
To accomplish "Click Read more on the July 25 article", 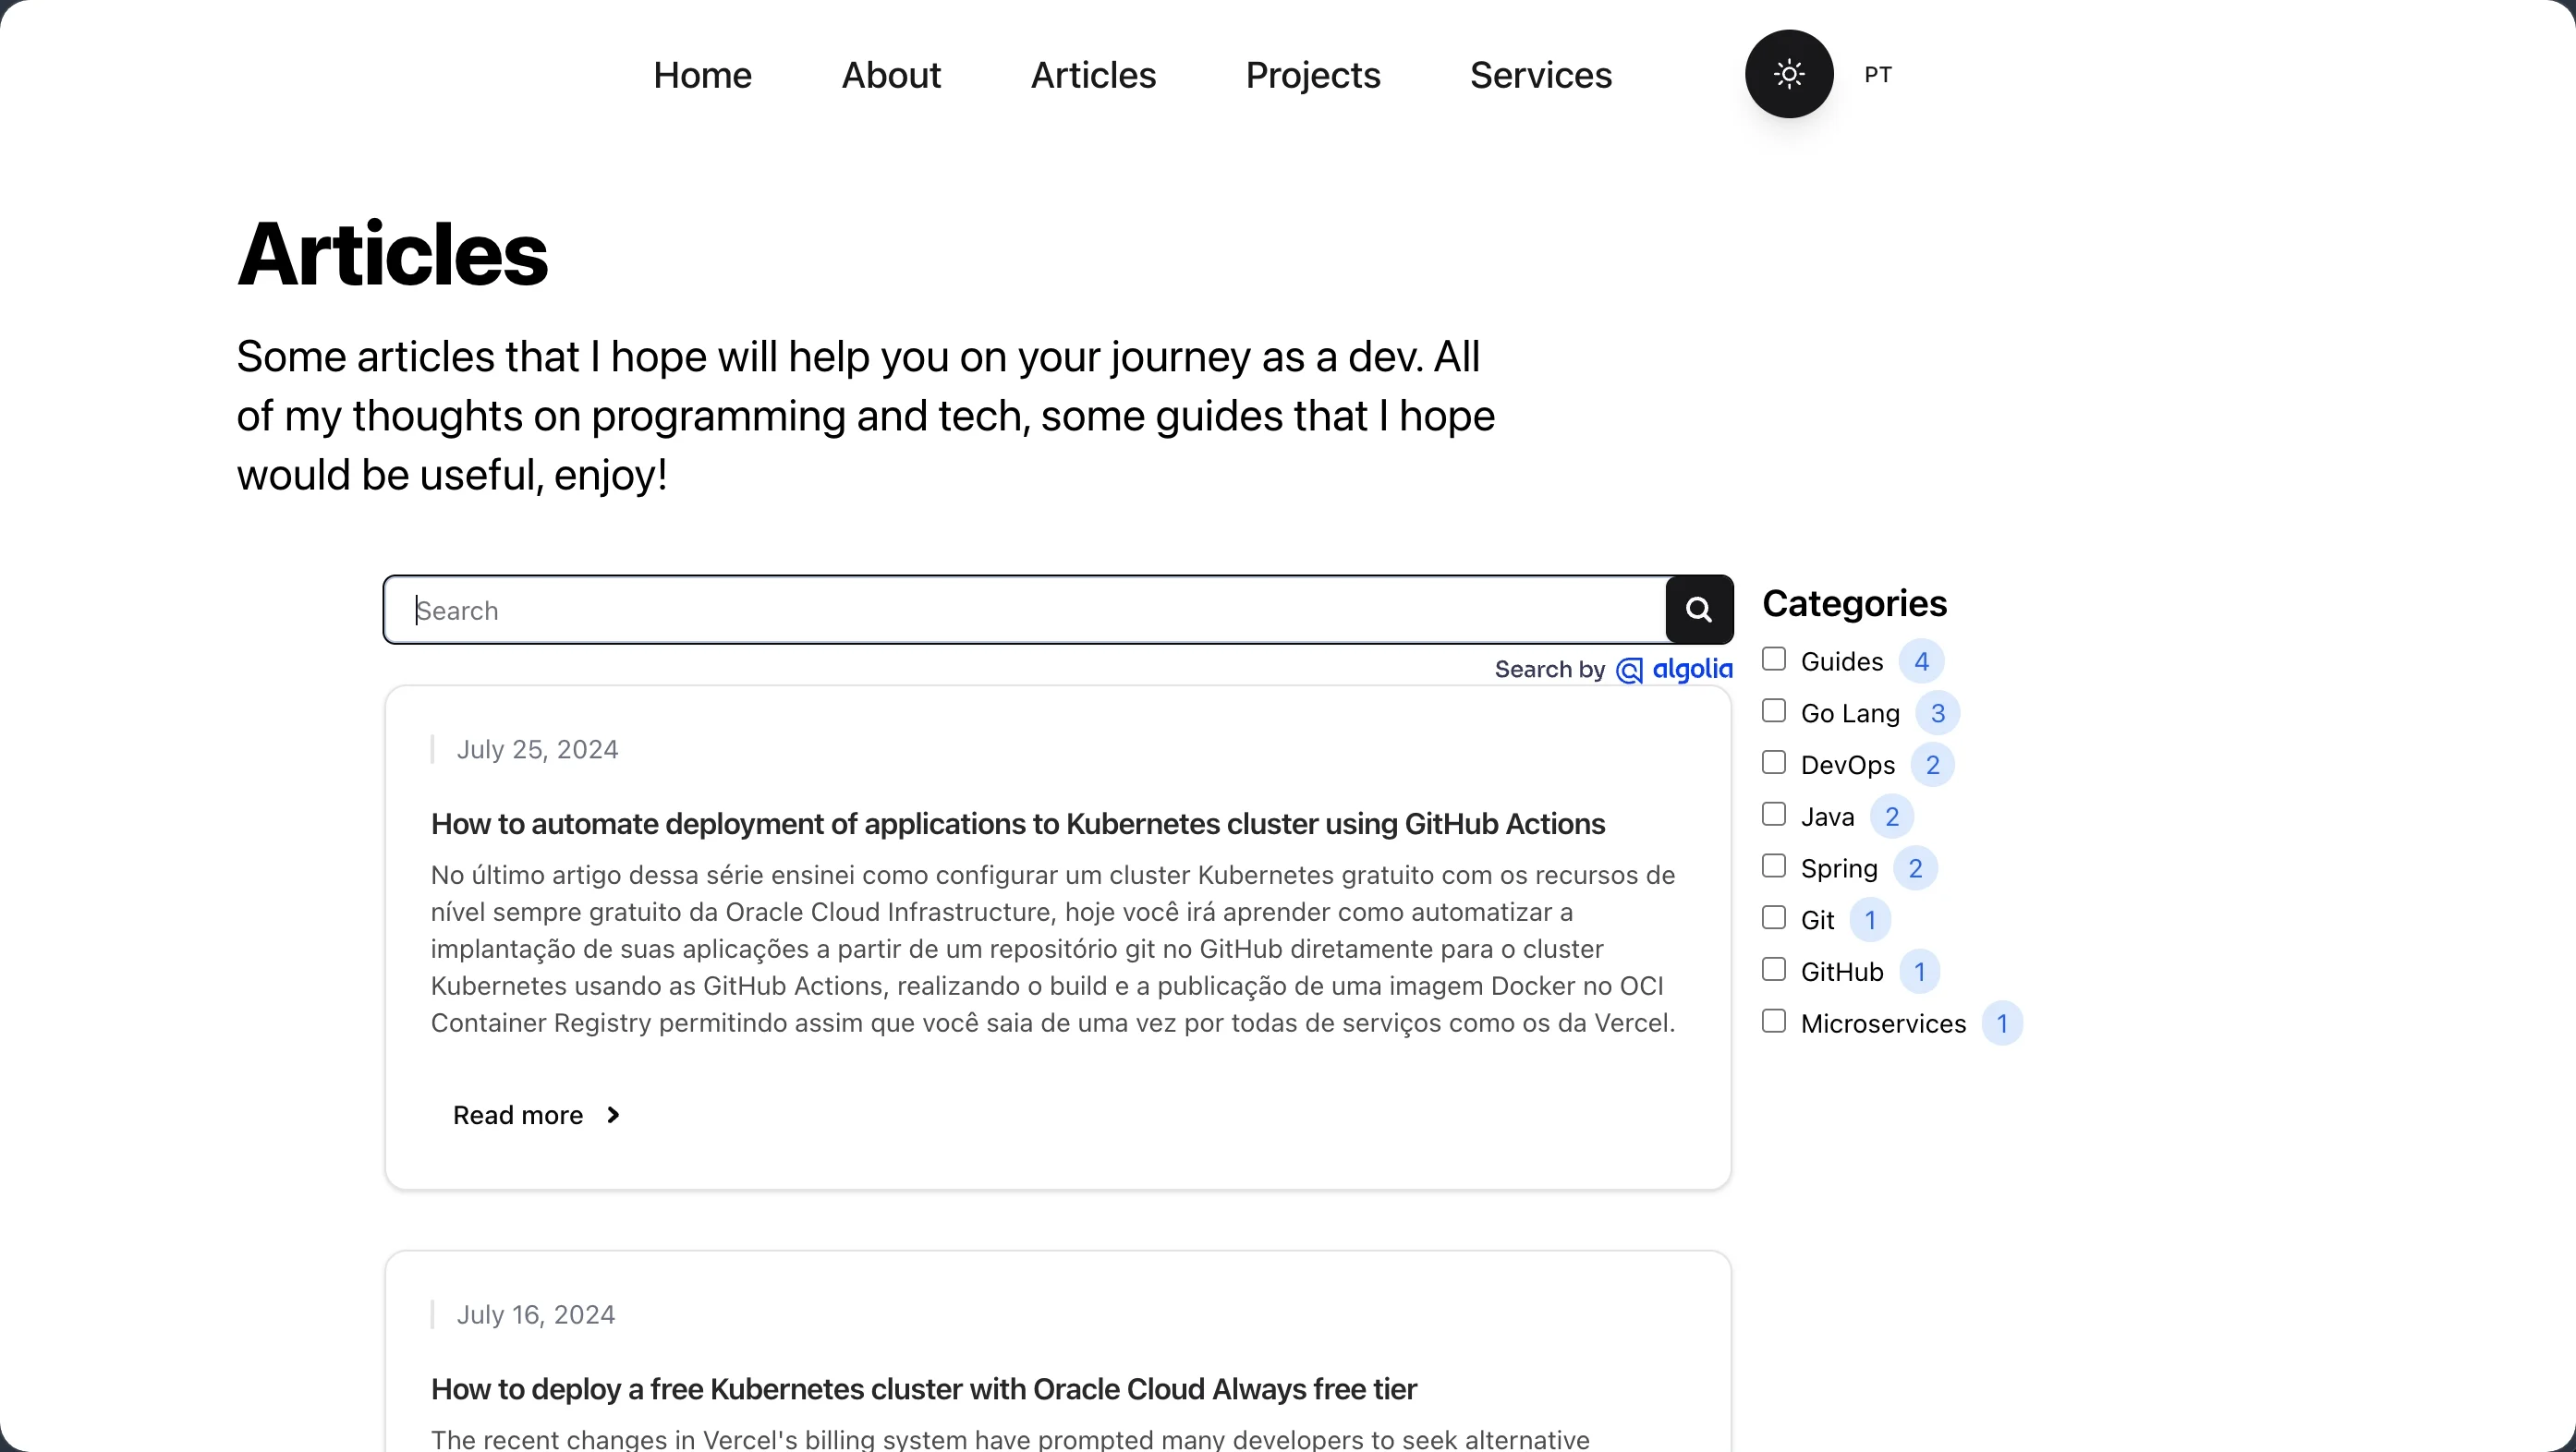I will 537,1115.
